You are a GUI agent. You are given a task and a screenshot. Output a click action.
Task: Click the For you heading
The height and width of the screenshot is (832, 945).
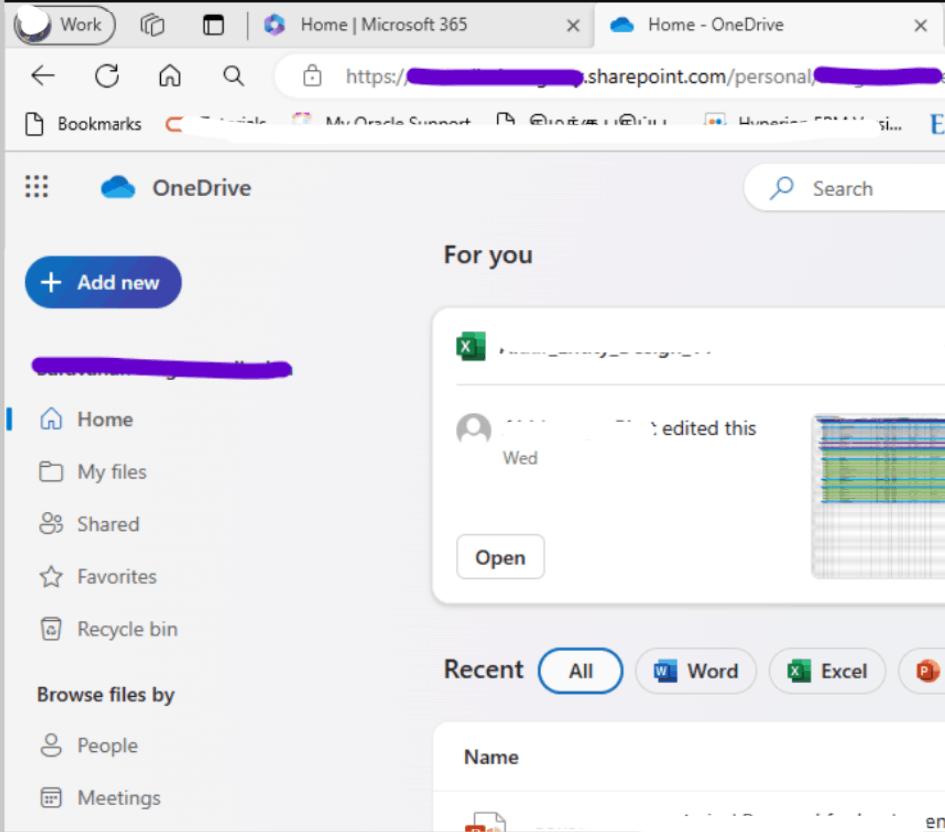pos(488,255)
